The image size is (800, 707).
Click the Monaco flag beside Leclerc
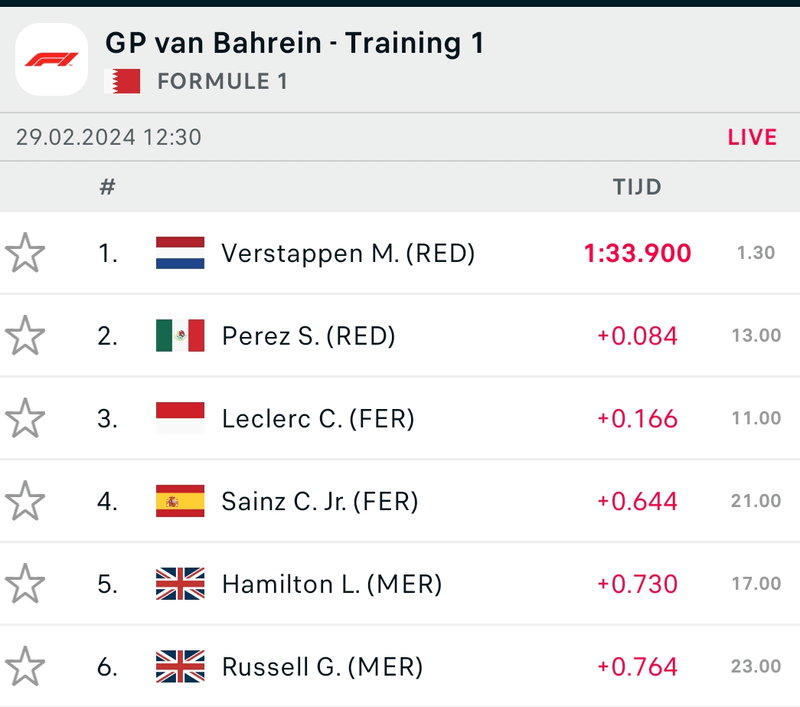tap(180, 419)
